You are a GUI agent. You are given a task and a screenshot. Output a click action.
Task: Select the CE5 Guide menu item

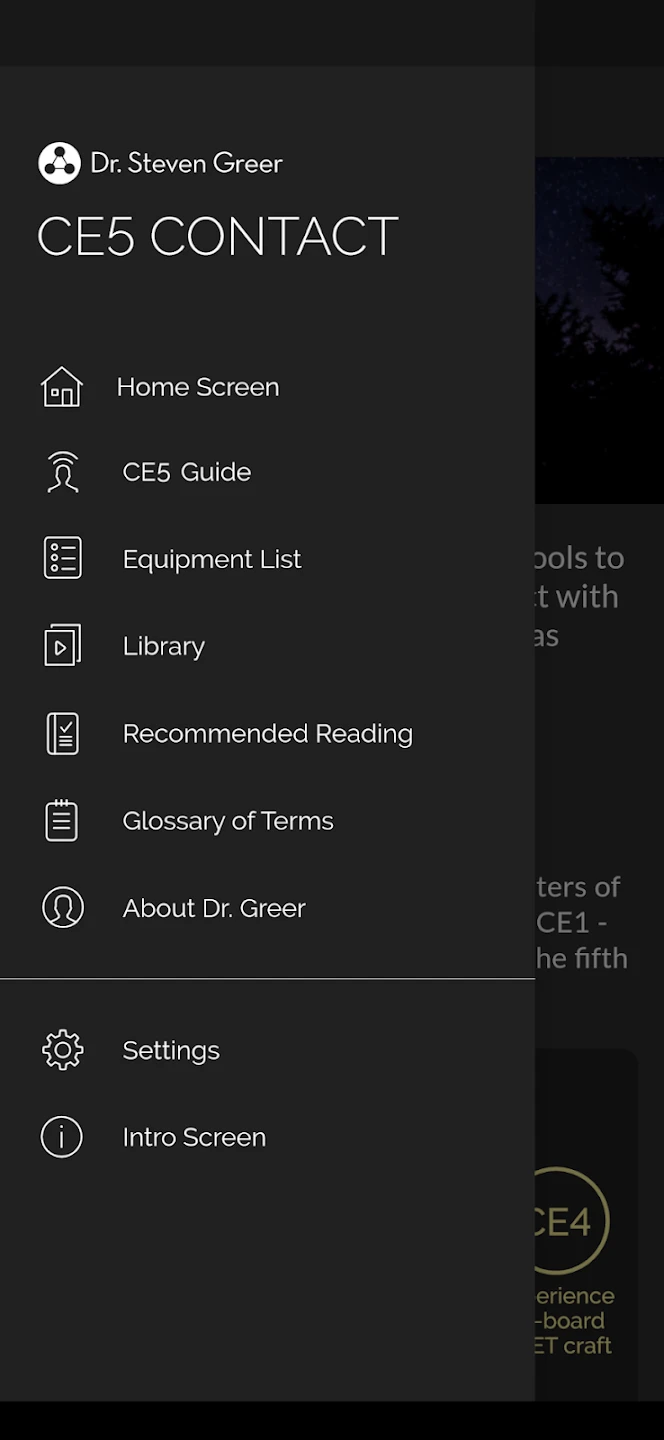click(x=187, y=472)
